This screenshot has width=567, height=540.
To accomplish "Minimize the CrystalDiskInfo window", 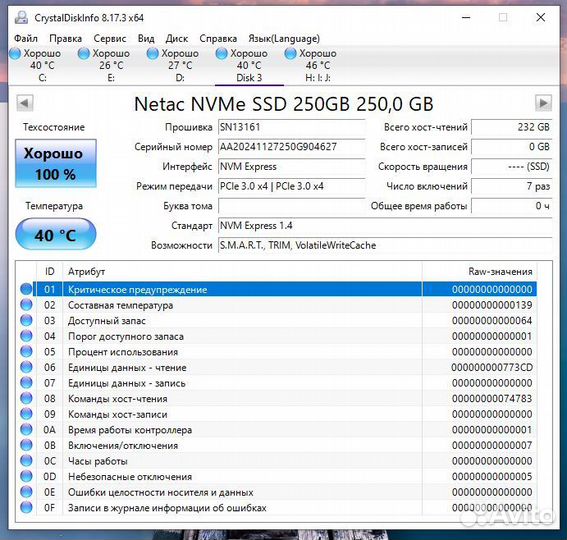I will tap(466, 17).
